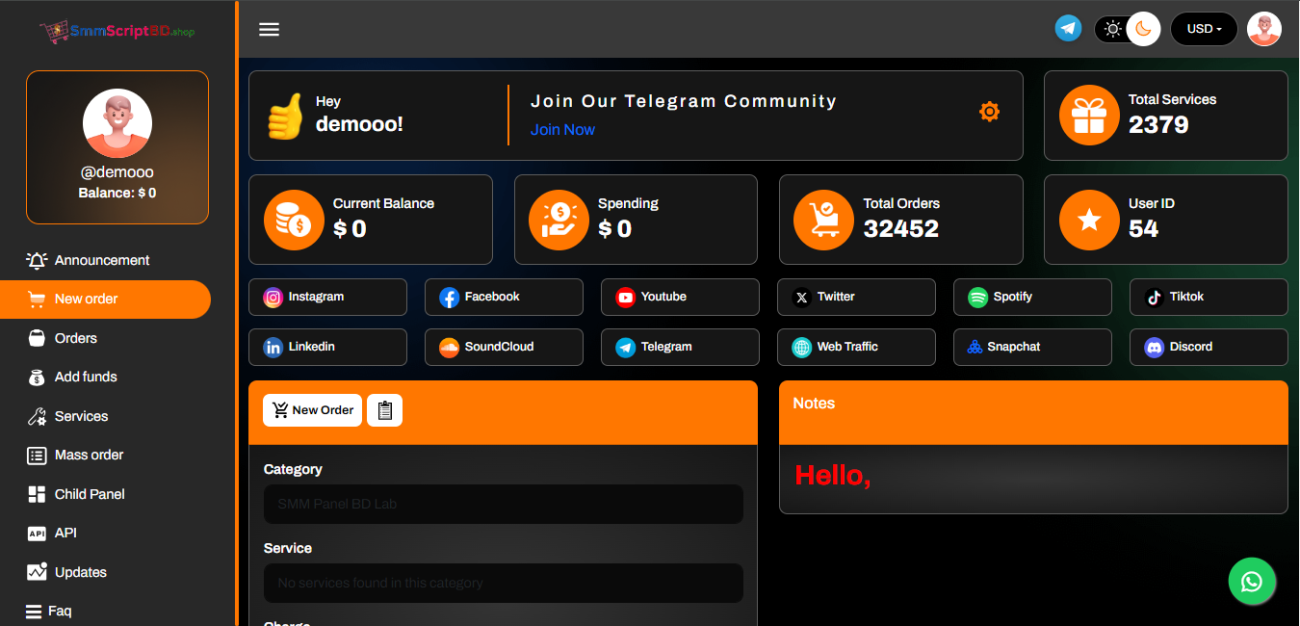
Task: Click the WhatsApp floating chat button
Action: 1251,581
